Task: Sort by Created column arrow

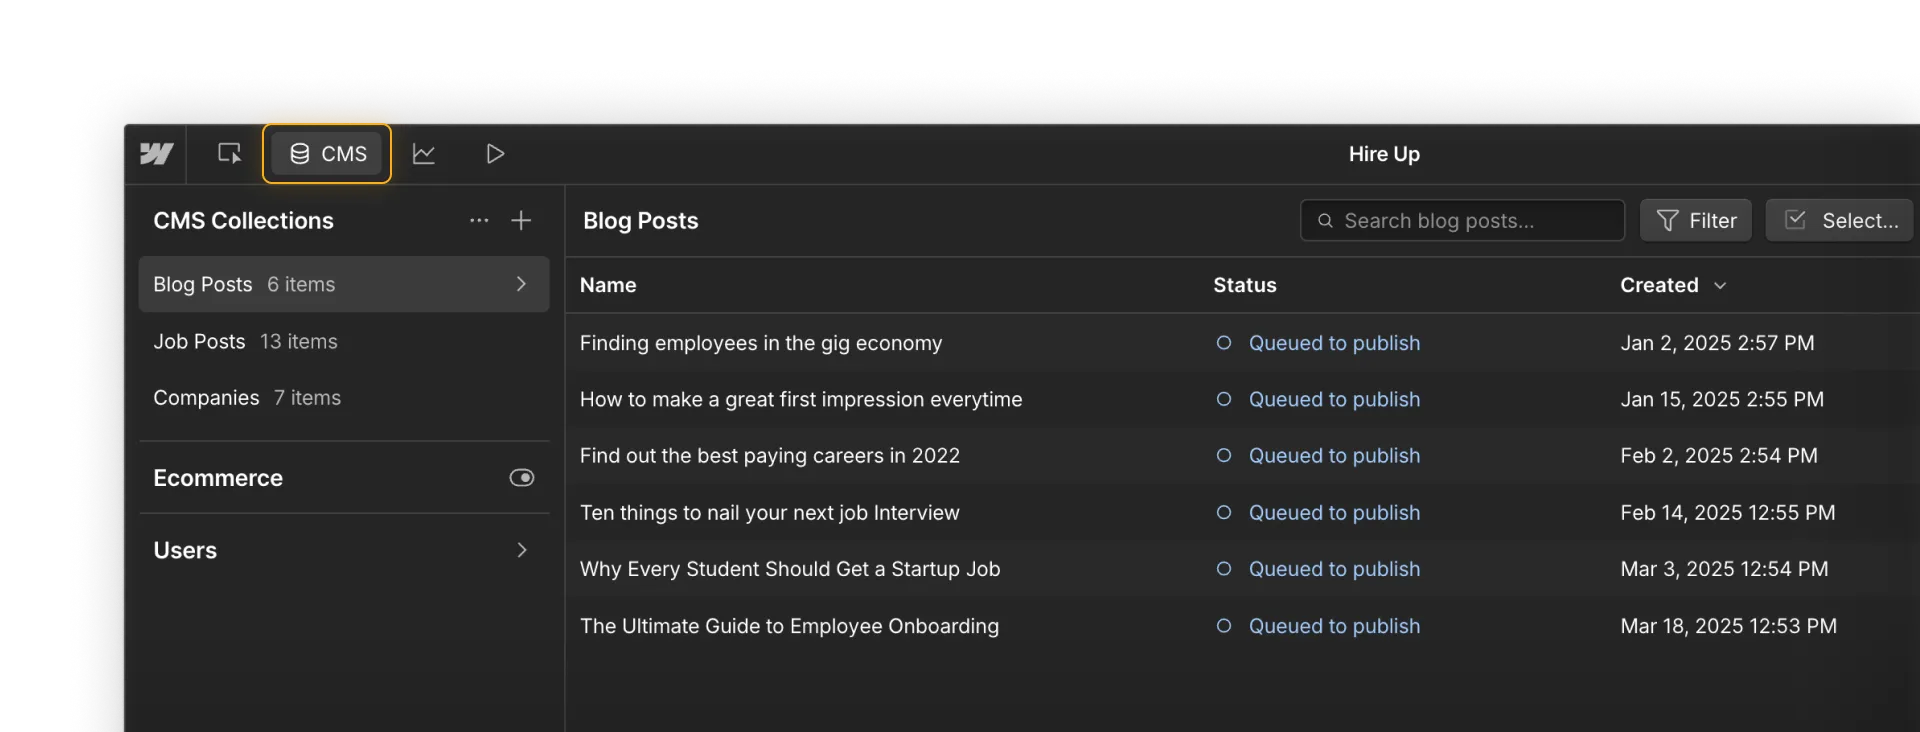Action: 1720,286
